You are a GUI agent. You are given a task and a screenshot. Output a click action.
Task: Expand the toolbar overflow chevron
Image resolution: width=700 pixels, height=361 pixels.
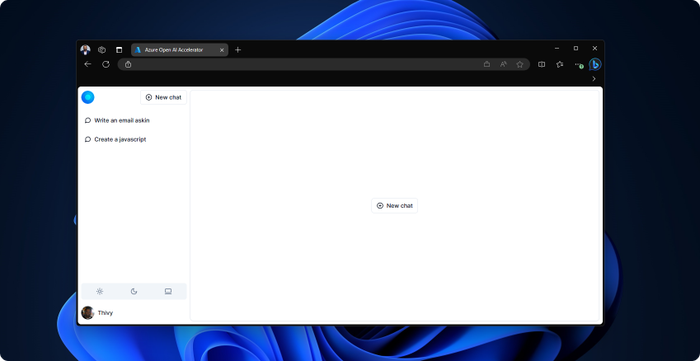594,79
